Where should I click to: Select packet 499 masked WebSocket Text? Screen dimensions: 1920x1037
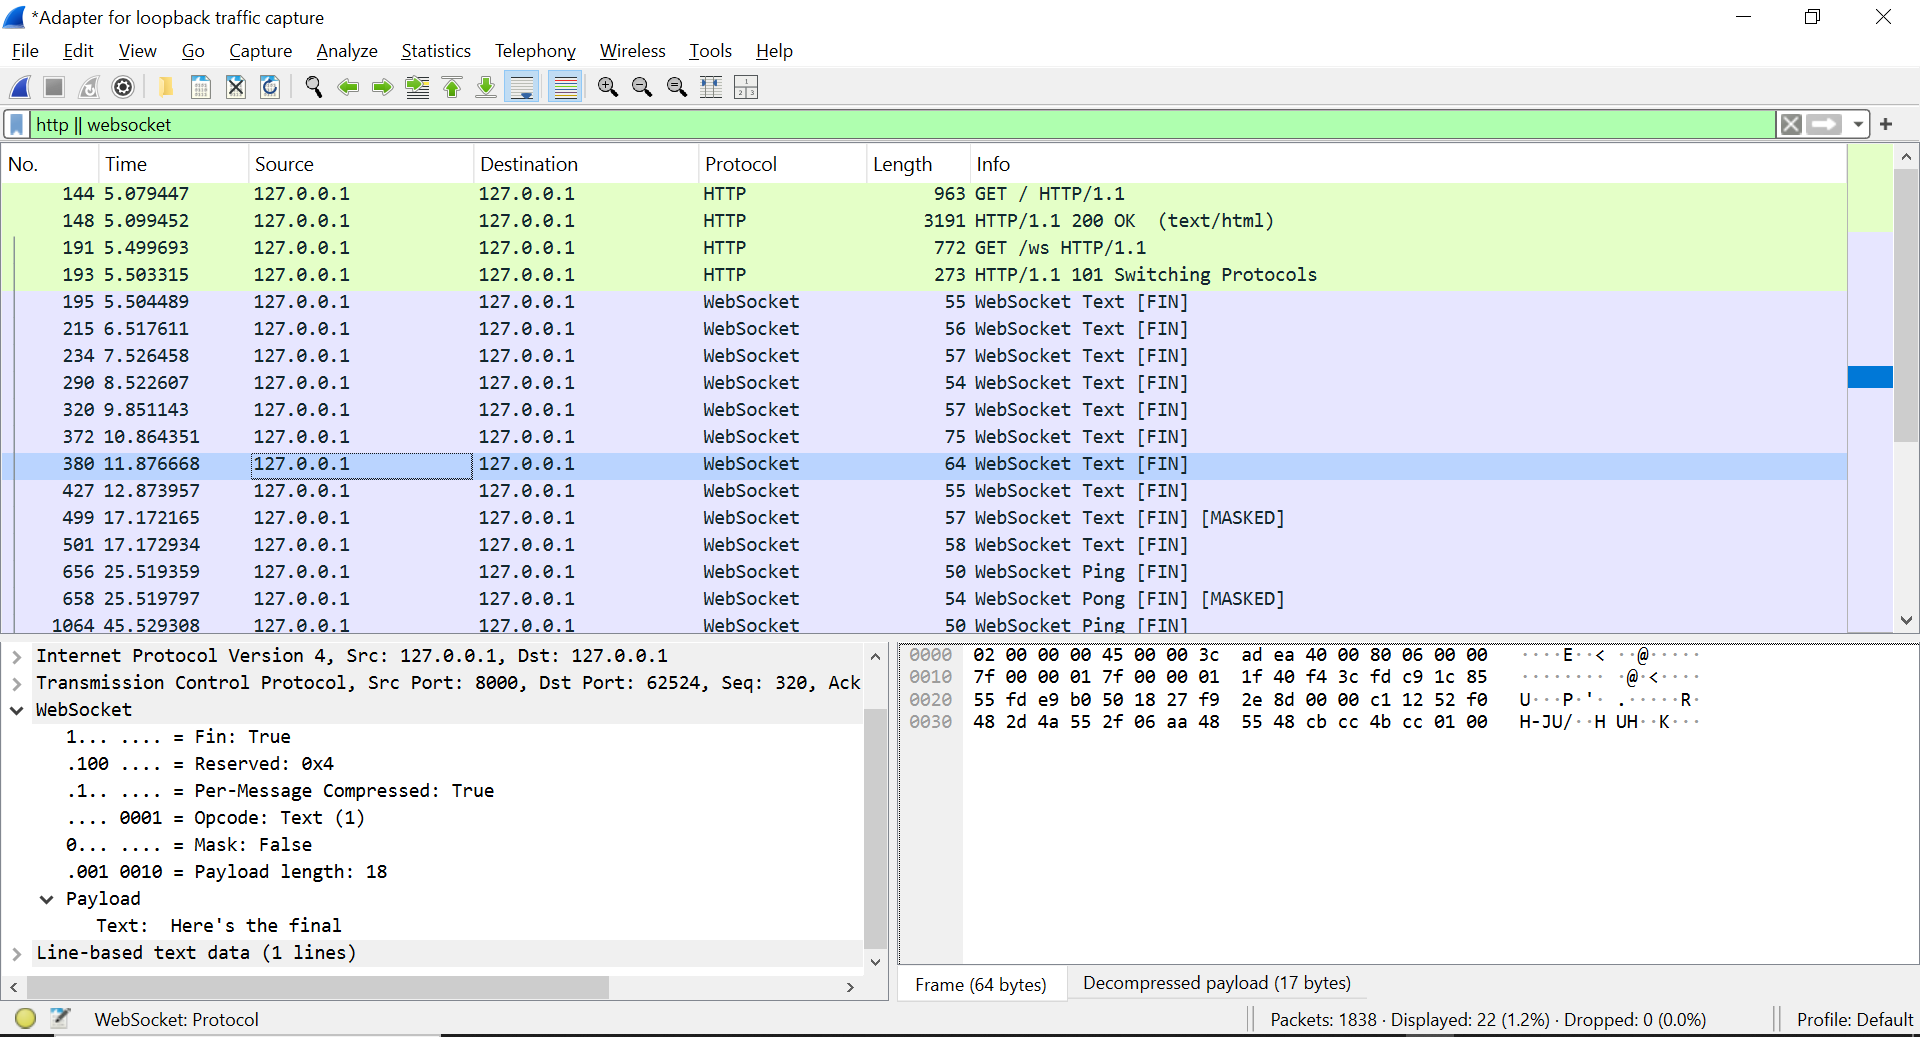coord(924,518)
